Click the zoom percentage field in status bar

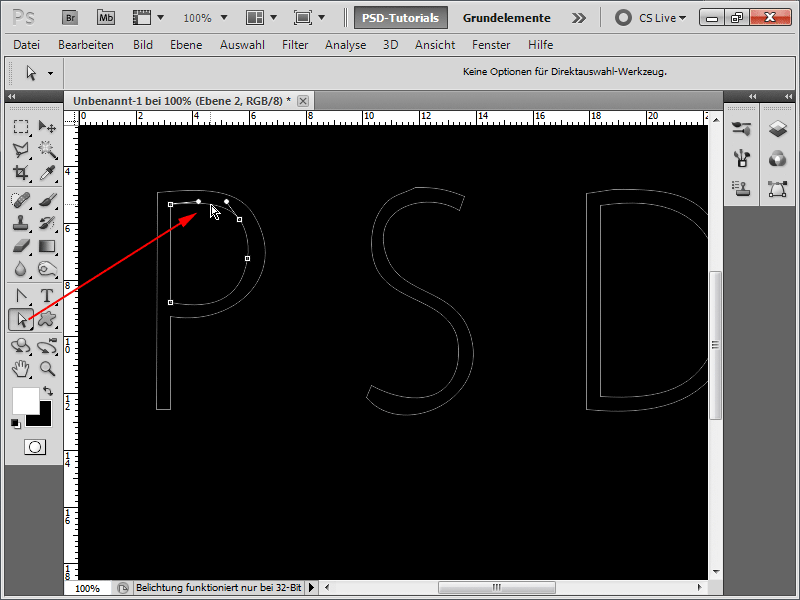(x=88, y=588)
